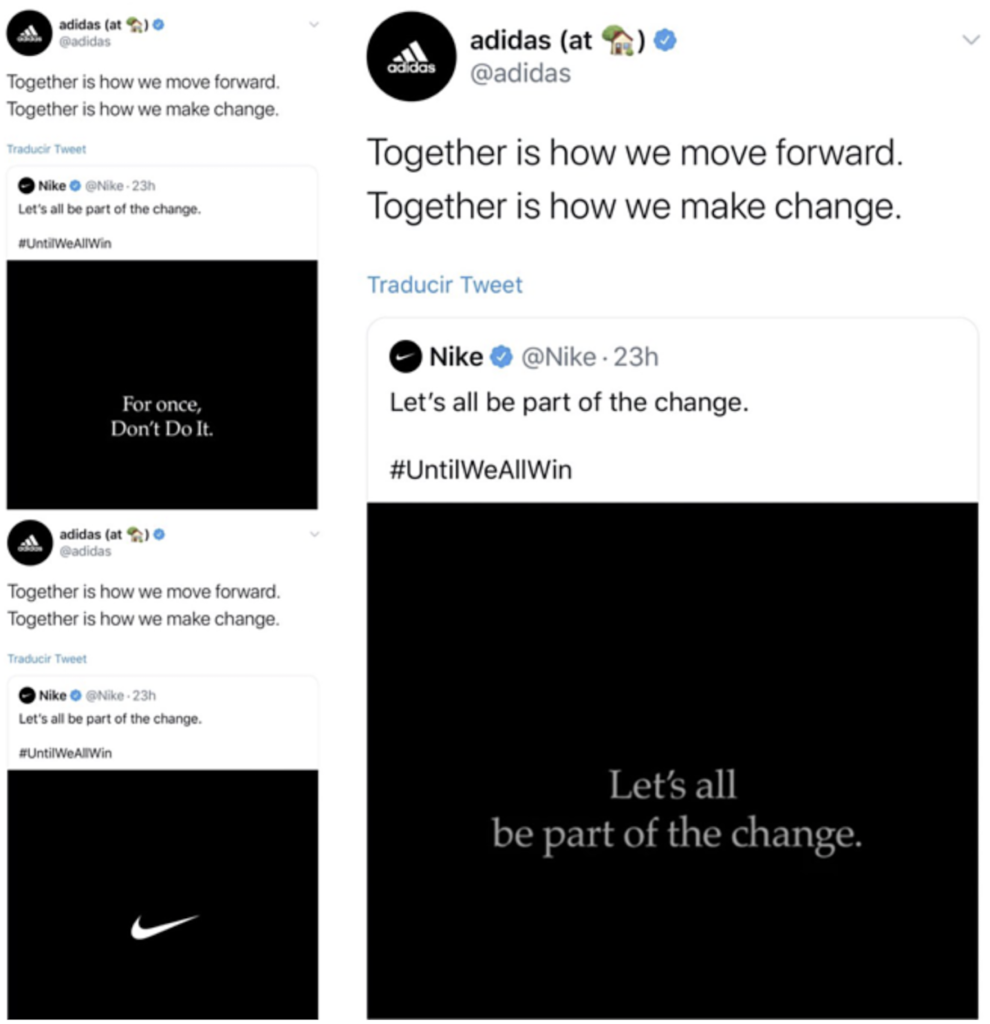Click Nike verified badge in large quoted tweet
Image resolution: width=990 pixels, height=1024 pixels.
tap(501, 357)
